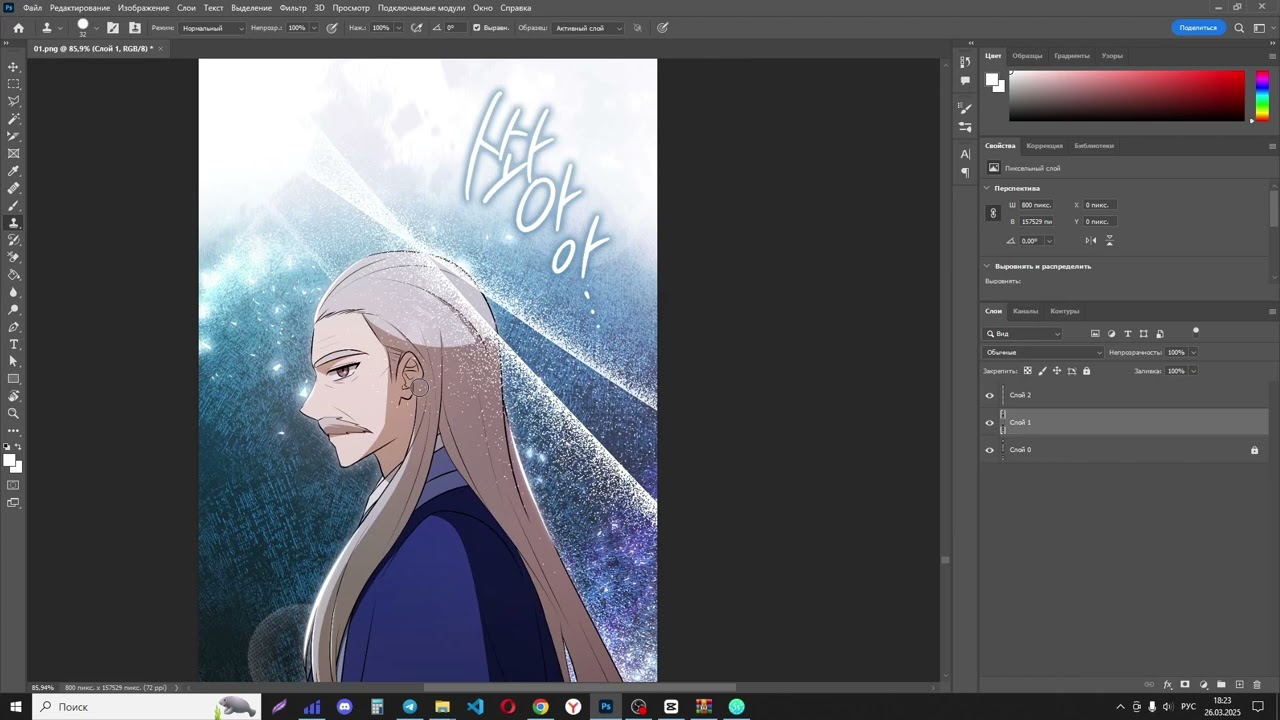
Task: Hide layer Слой 2
Action: point(990,395)
